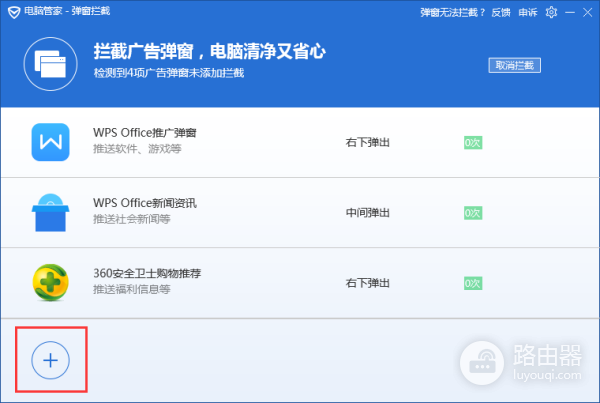Click 右下弹出 label in 360安全卫士 row

coord(368,283)
